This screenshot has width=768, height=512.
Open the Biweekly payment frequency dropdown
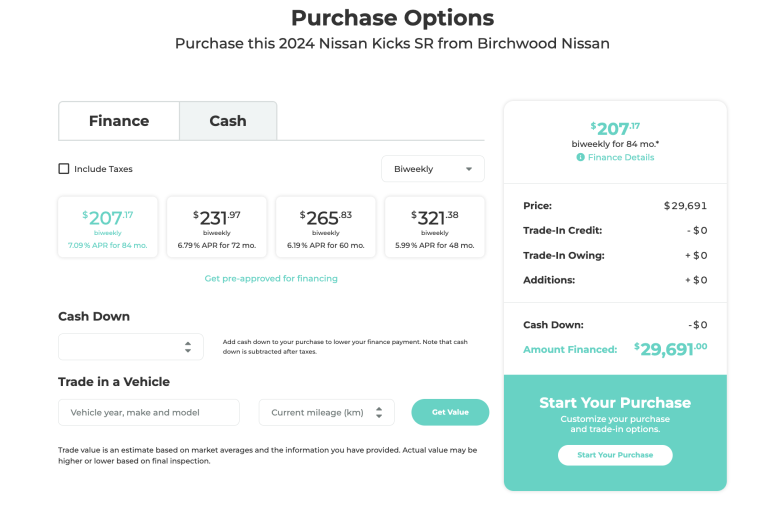click(433, 169)
